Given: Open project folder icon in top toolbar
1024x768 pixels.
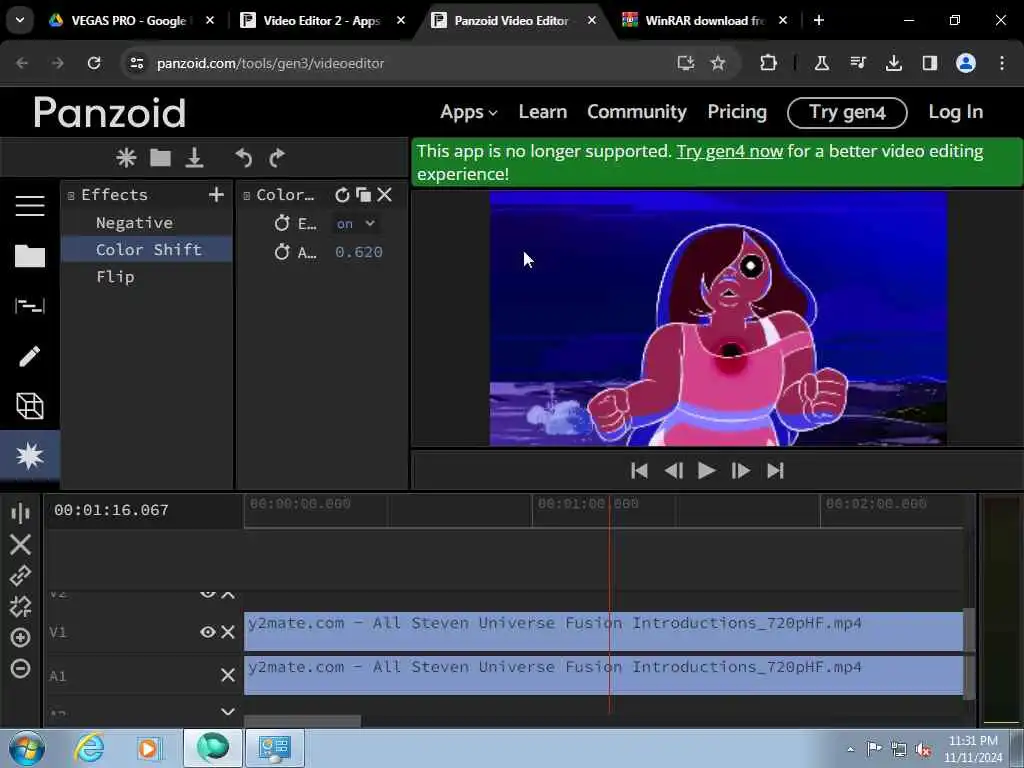Looking at the screenshot, I should click(160, 157).
